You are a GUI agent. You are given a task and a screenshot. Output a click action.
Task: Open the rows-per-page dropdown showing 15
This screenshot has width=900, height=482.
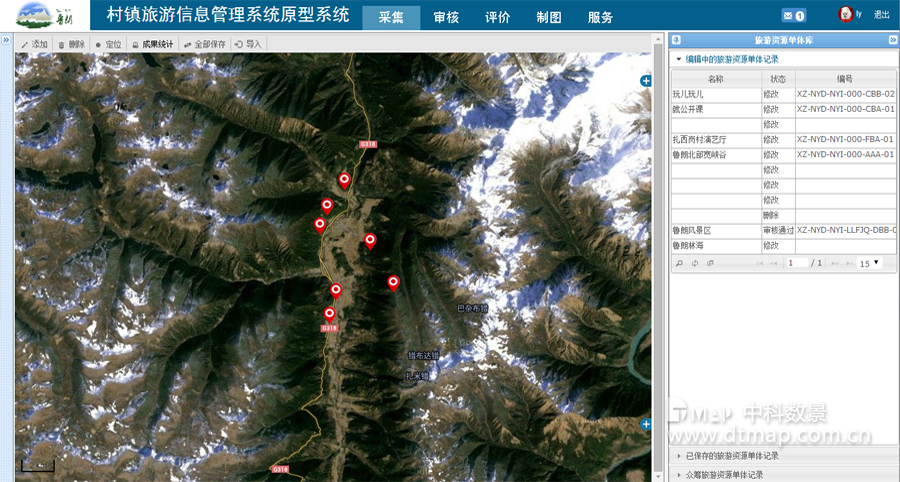870,263
